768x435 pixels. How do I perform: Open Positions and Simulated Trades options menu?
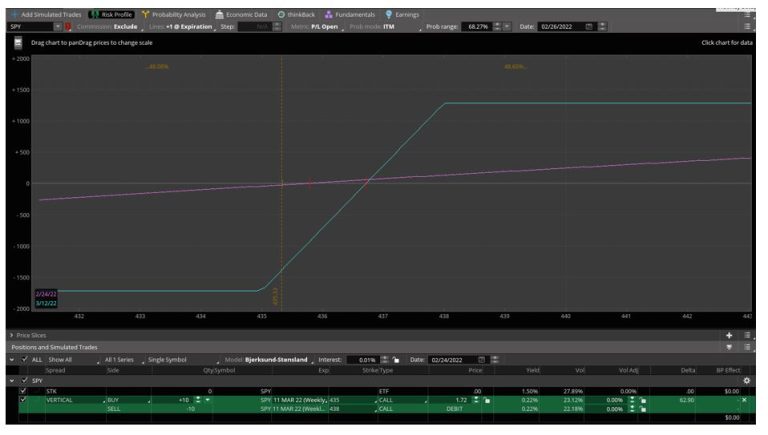pos(747,347)
